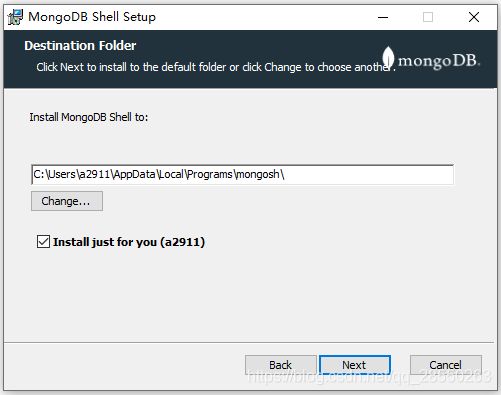
Task: Open the Change... folder browser
Action: click(x=67, y=201)
